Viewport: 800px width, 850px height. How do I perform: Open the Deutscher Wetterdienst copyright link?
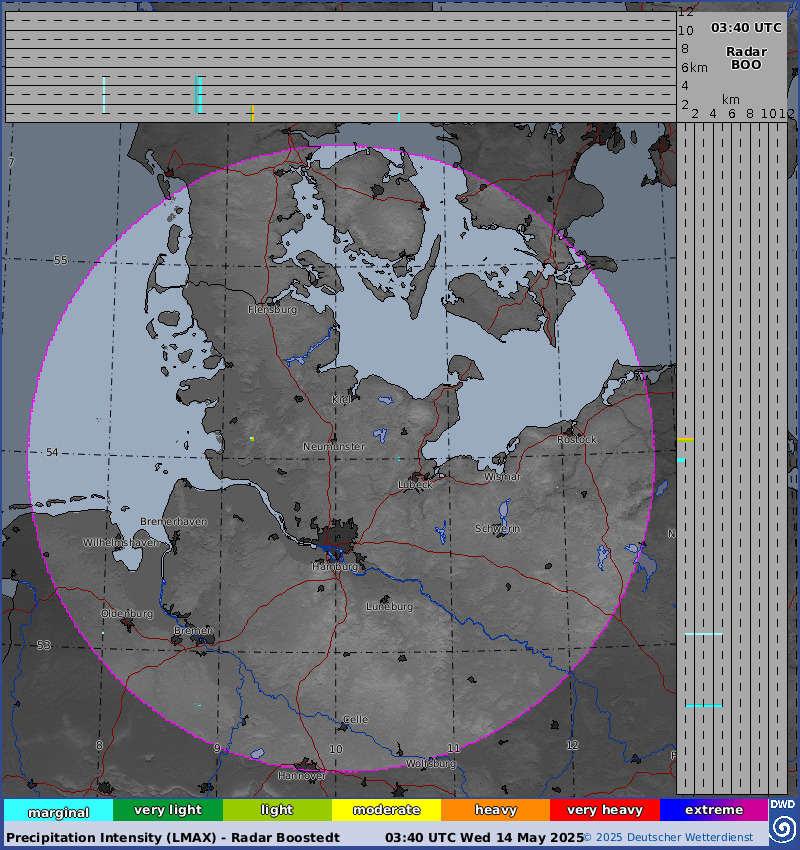(x=668, y=838)
